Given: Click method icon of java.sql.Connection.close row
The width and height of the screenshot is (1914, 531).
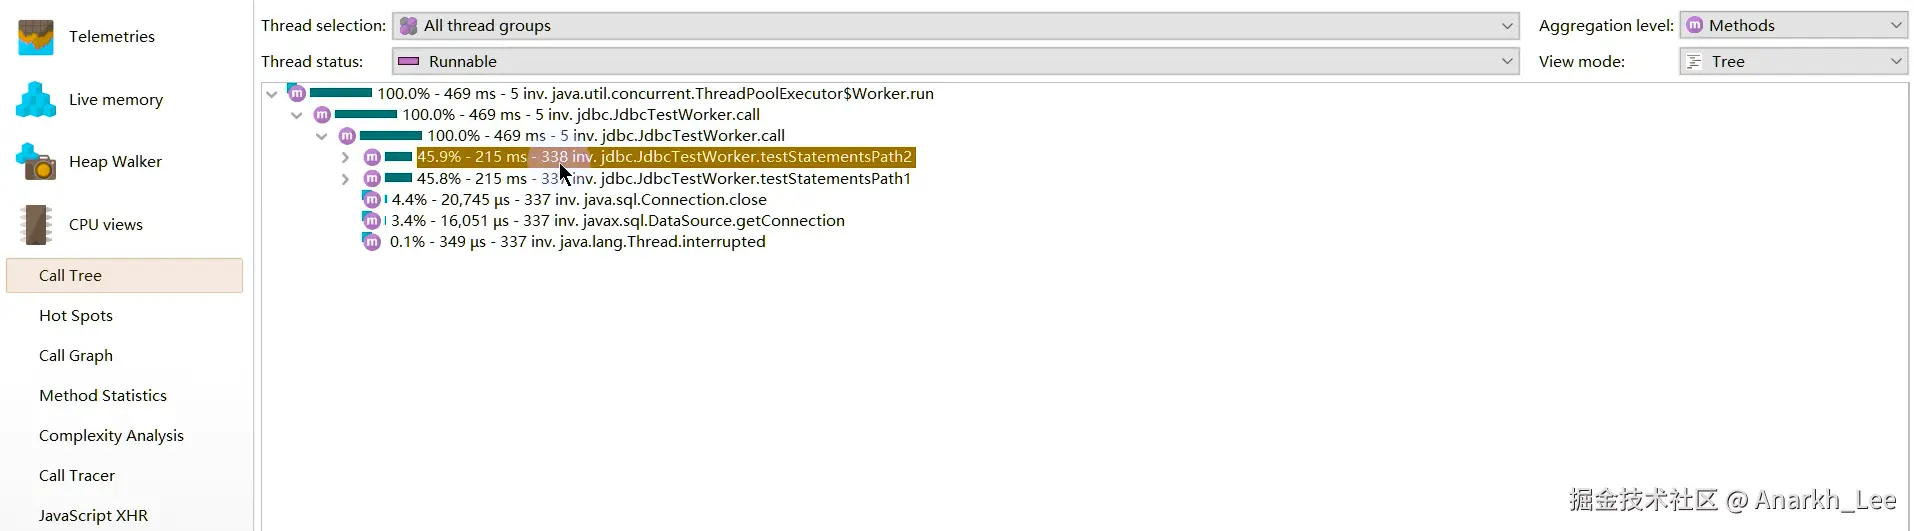Looking at the screenshot, I should [x=371, y=199].
